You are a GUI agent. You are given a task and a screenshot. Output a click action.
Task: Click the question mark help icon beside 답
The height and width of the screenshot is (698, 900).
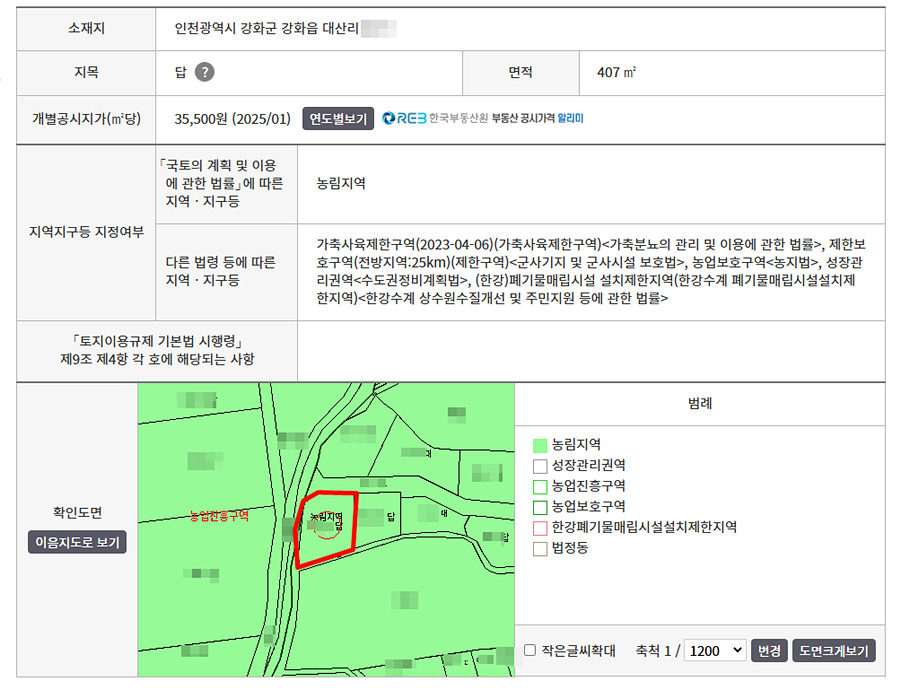pyautogui.click(x=204, y=72)
